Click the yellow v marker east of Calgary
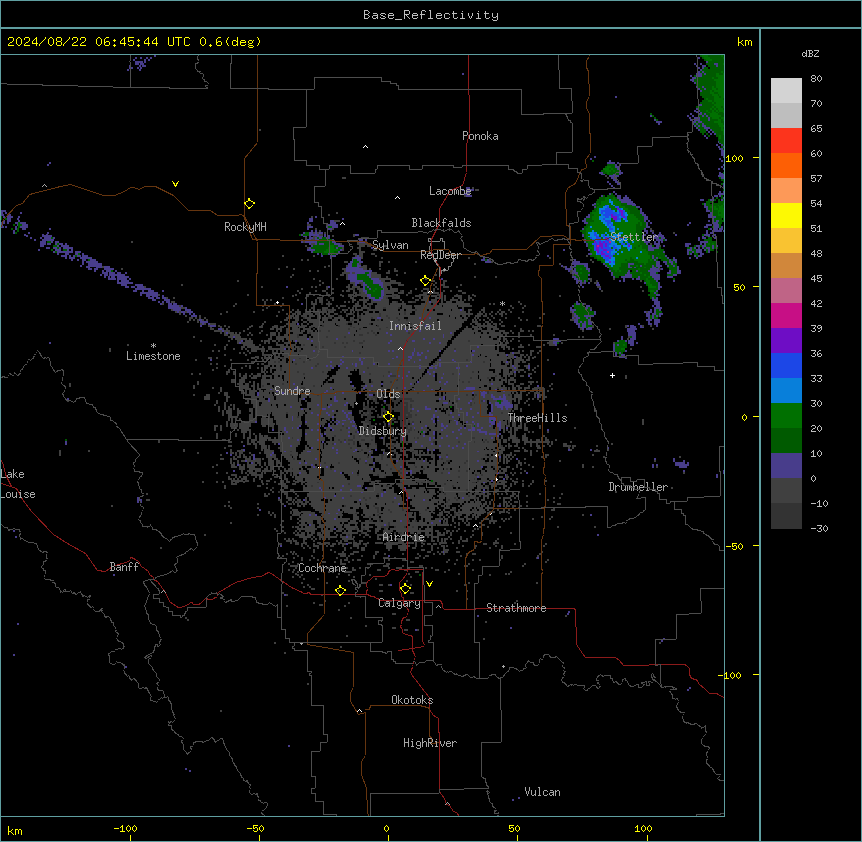The height and width of the screenshot is (842, 862). (x=429, y=584)
